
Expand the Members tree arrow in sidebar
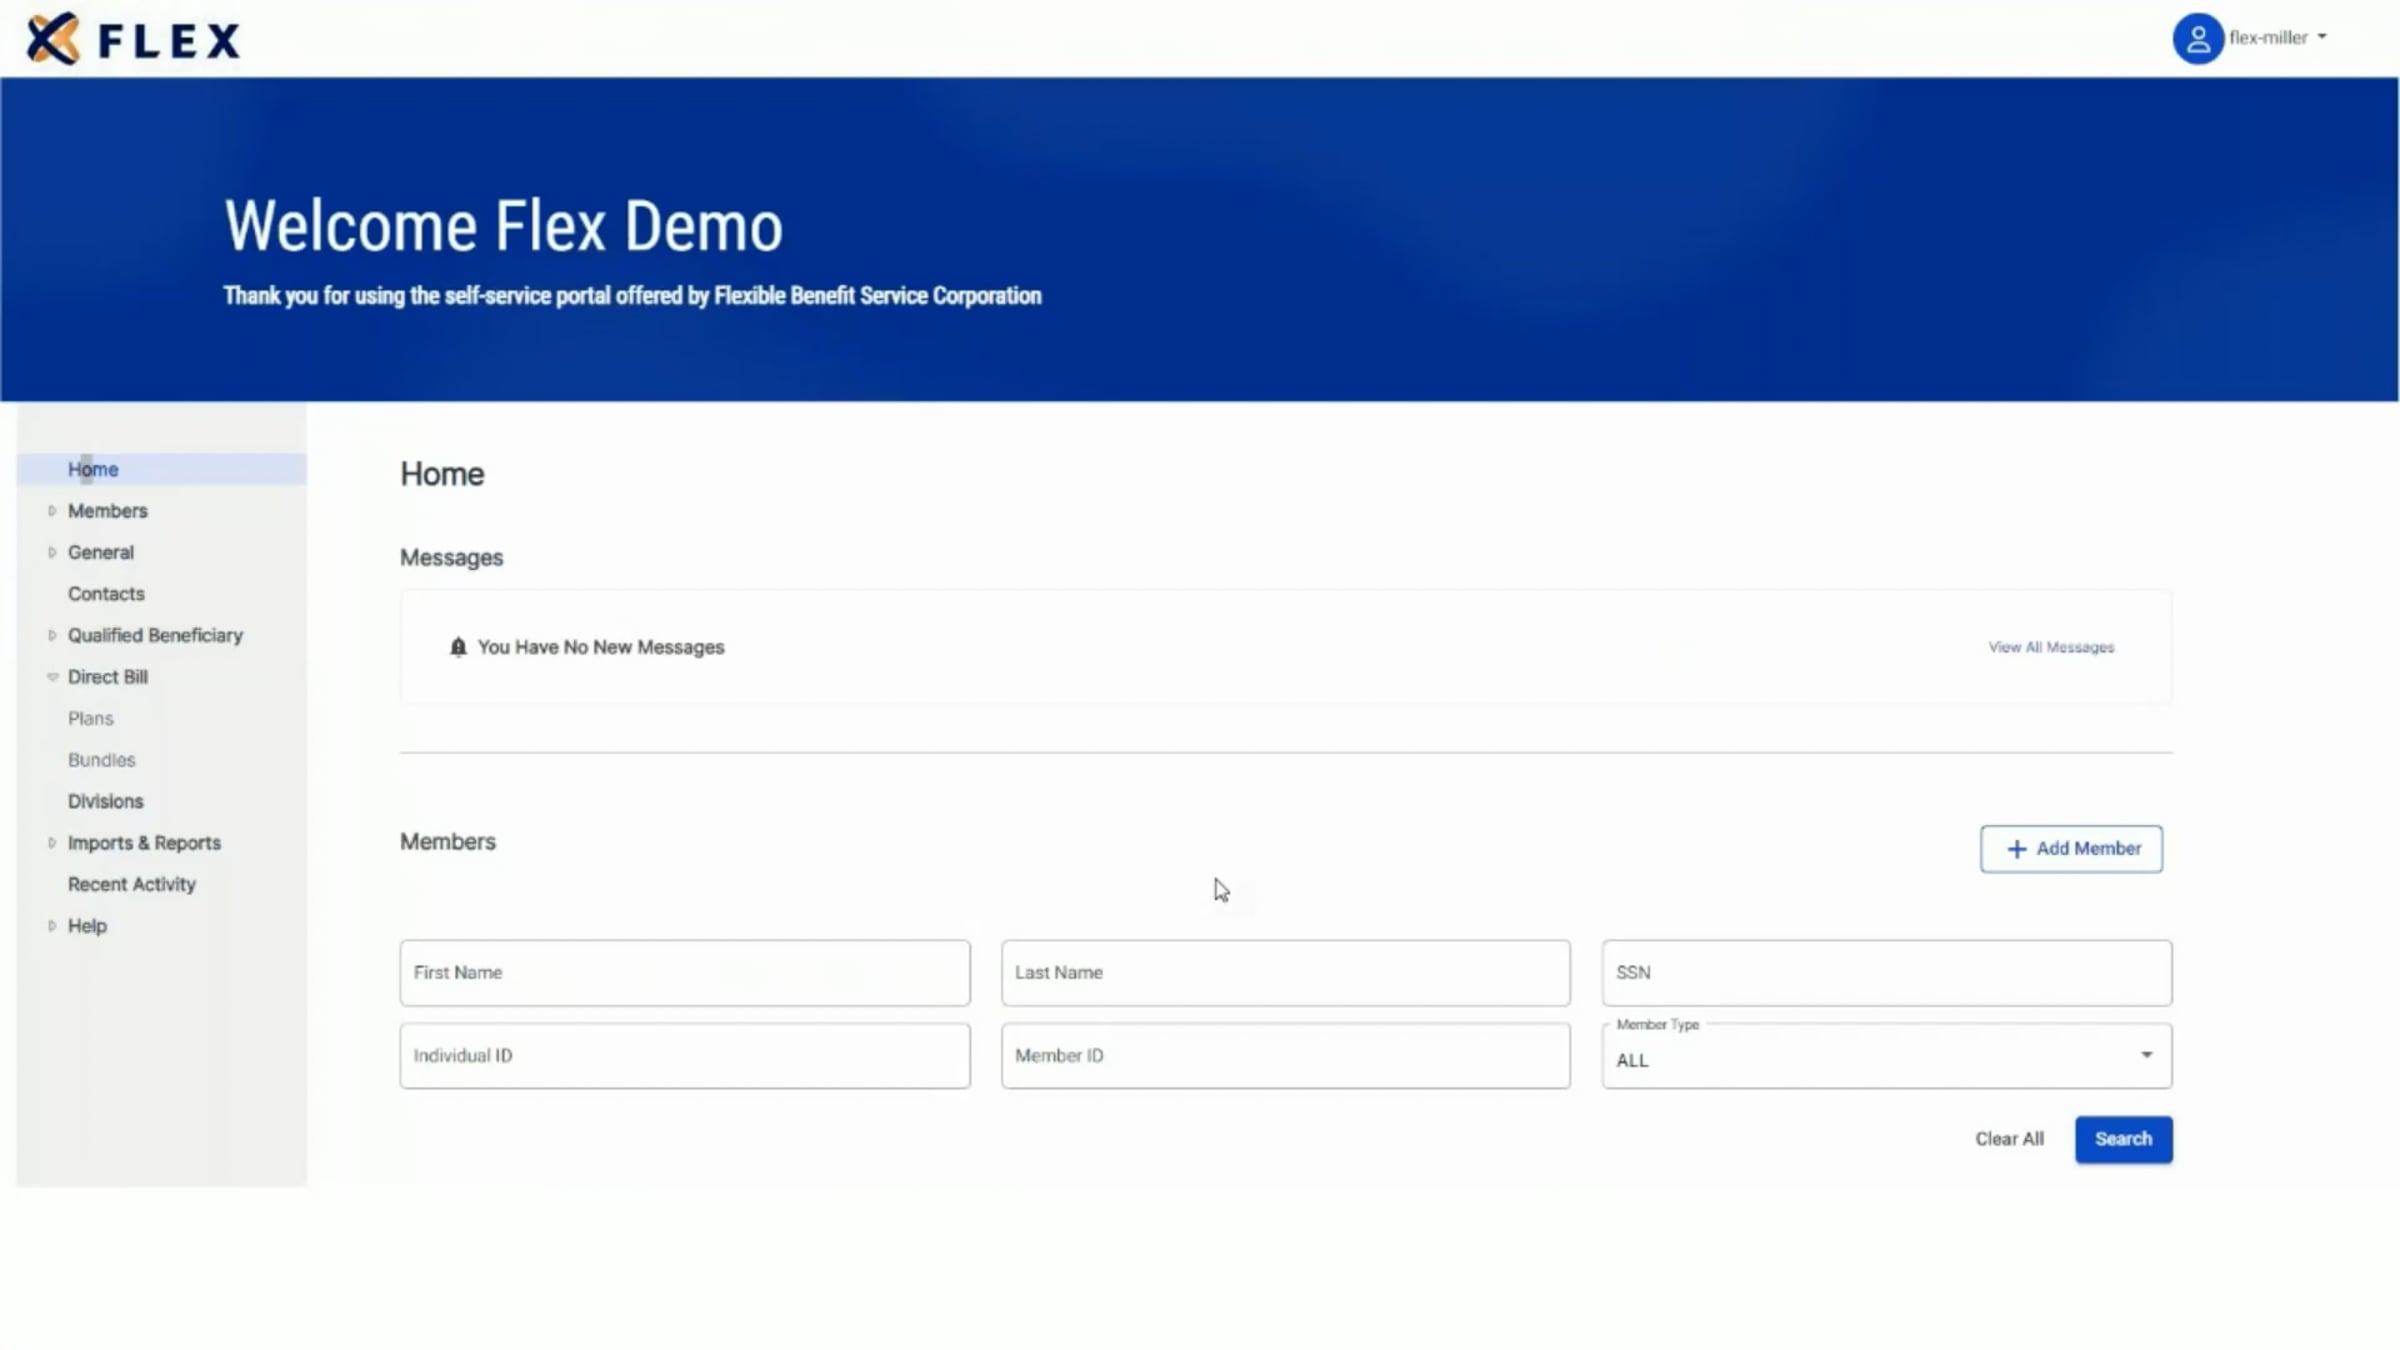tap(52, 511)
